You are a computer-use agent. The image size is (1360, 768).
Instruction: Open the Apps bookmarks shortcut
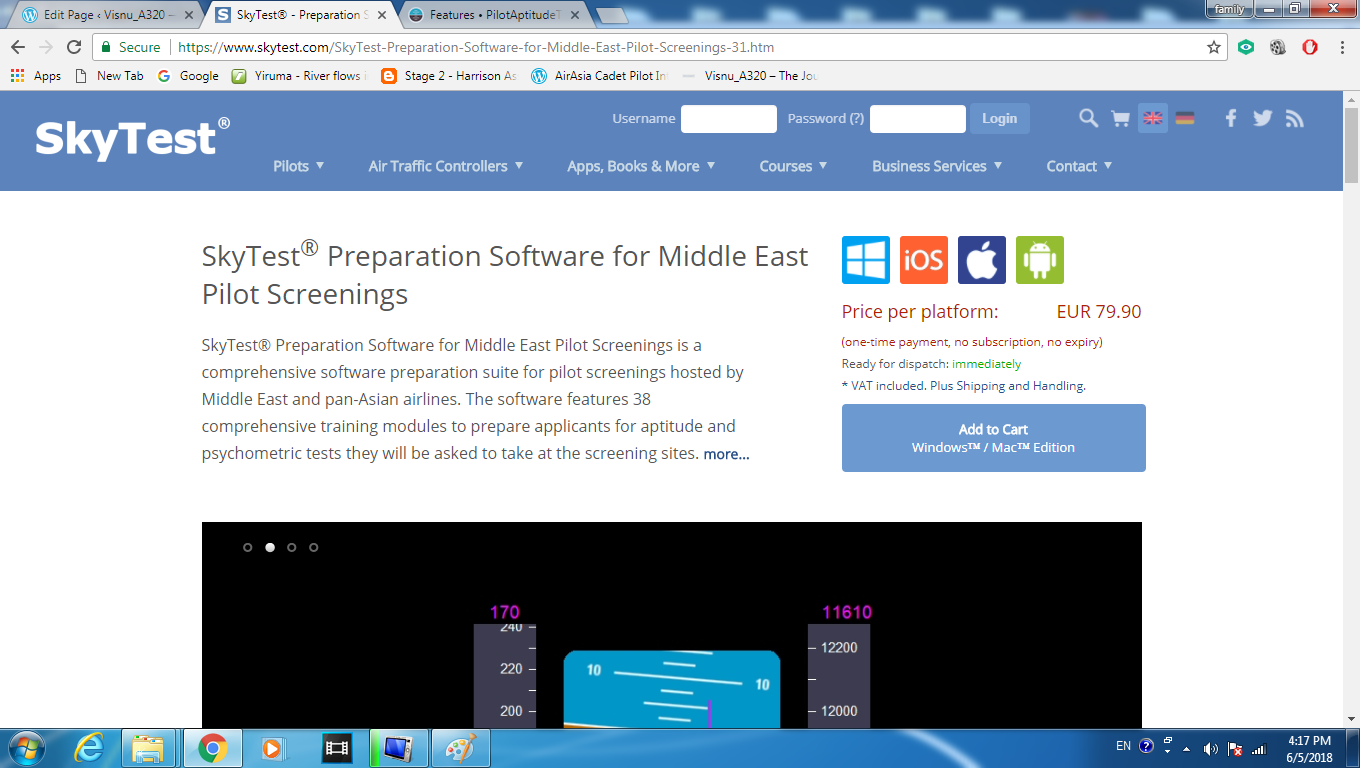coord(36,76)
